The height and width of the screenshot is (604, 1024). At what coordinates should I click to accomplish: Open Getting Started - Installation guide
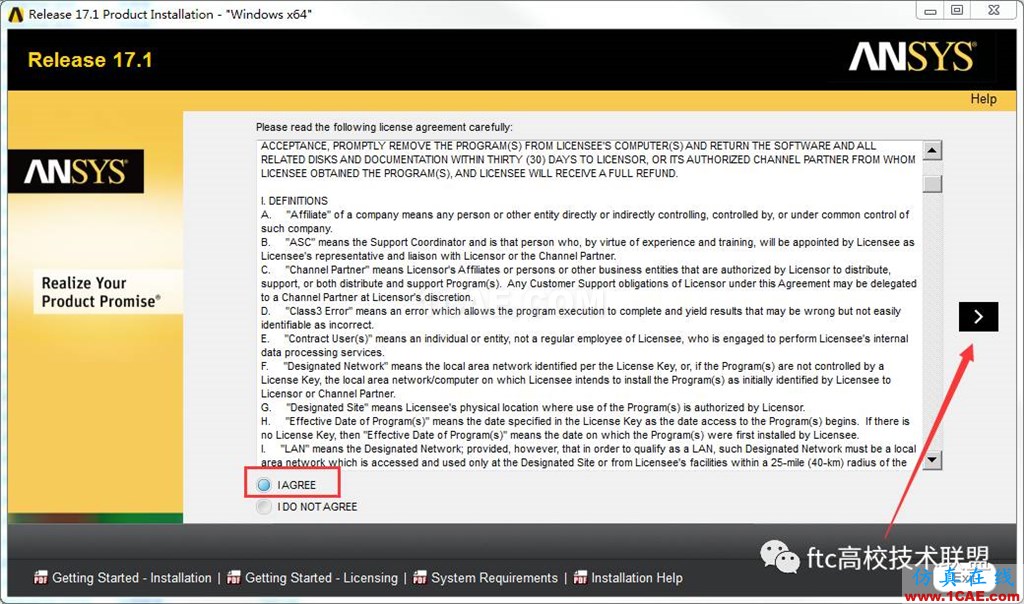click(x=132, y=578)
